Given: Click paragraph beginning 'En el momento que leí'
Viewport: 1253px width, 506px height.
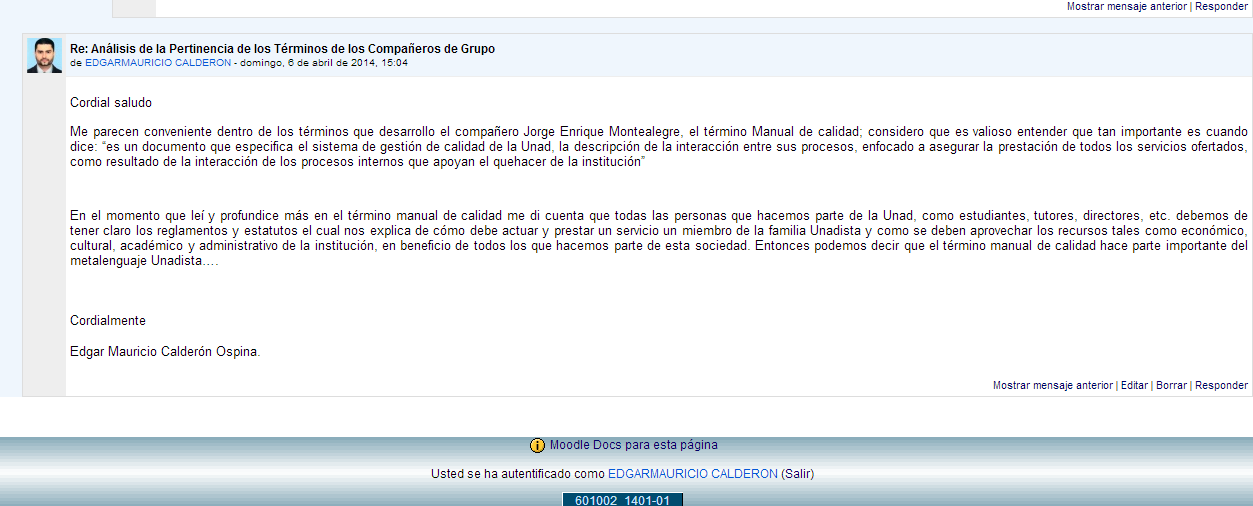Looking at the screenshot, I should click(x=658, y=238).
